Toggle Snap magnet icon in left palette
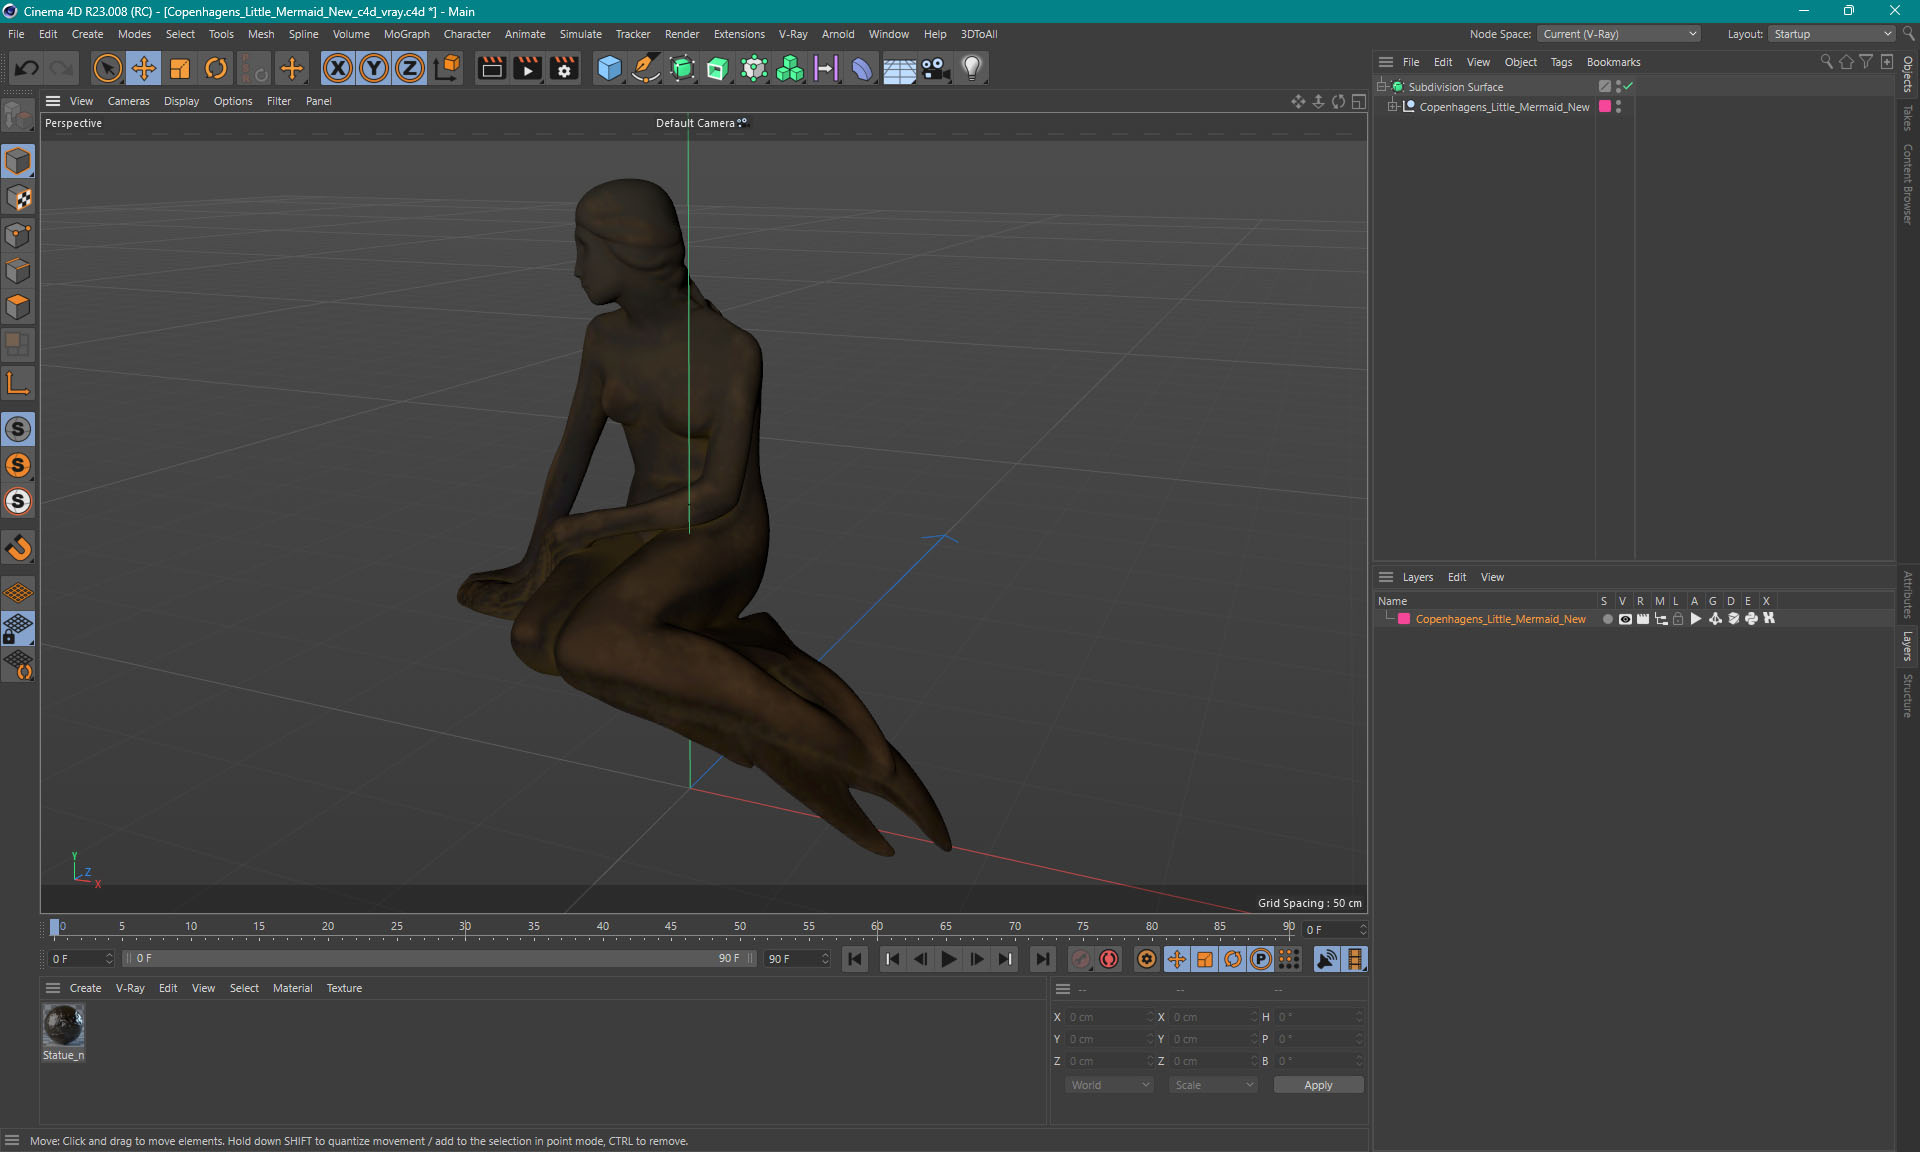Screen dimensions: 1920x1152 click(18, 547)
